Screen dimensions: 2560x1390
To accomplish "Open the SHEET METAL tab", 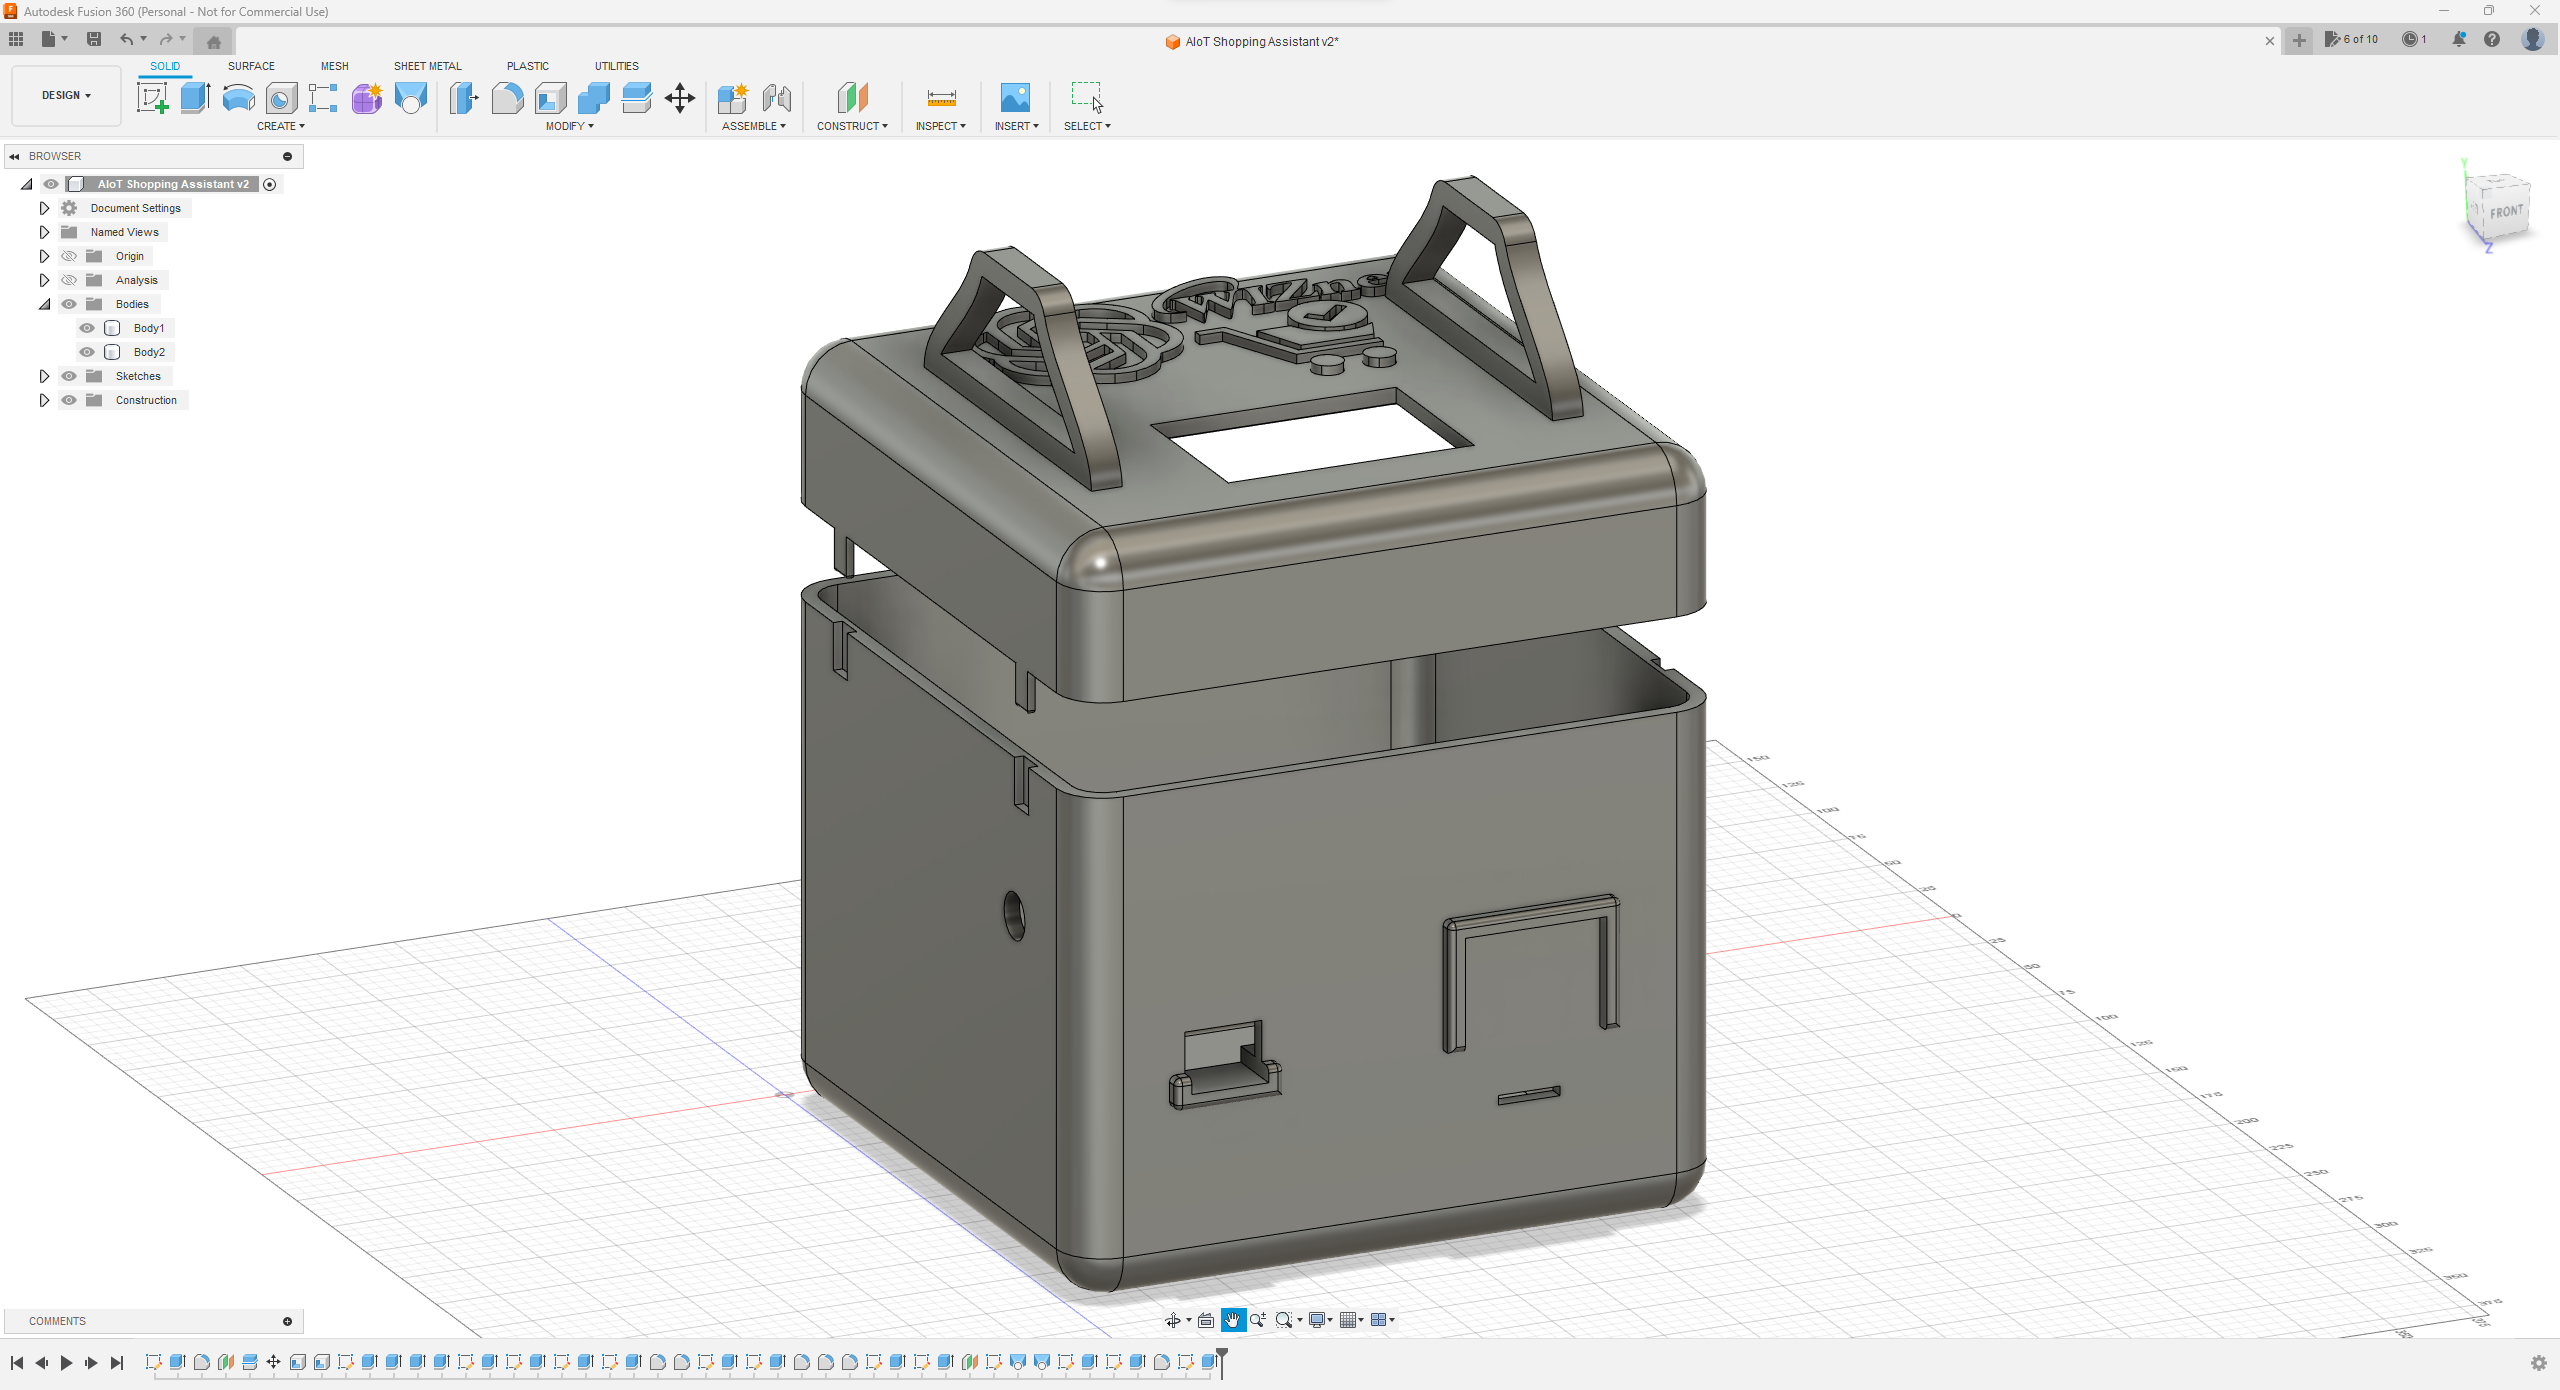I will (427, 66).
